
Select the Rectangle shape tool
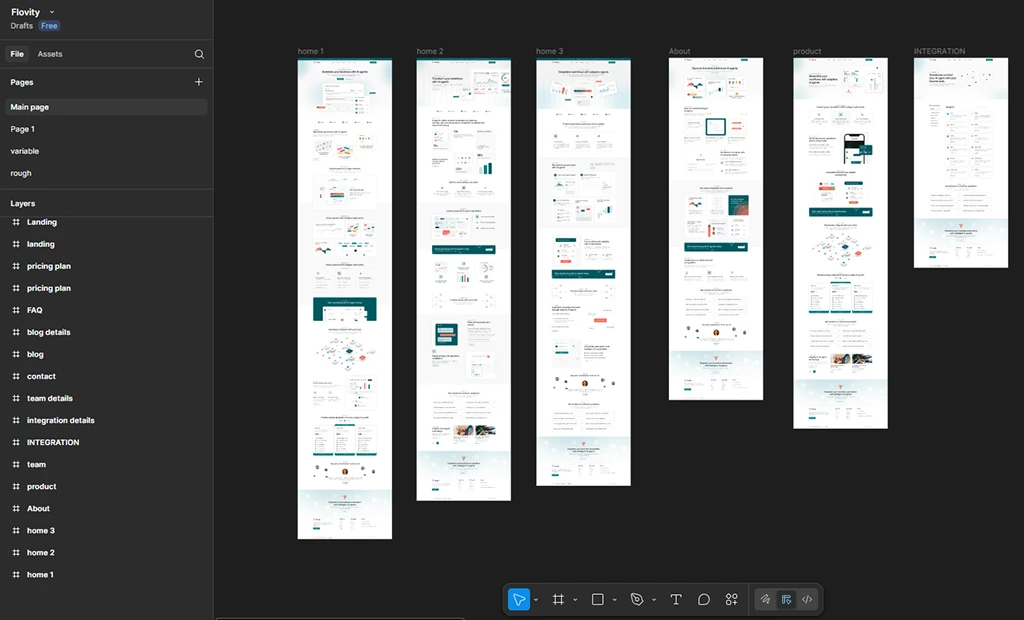(598, 599)
